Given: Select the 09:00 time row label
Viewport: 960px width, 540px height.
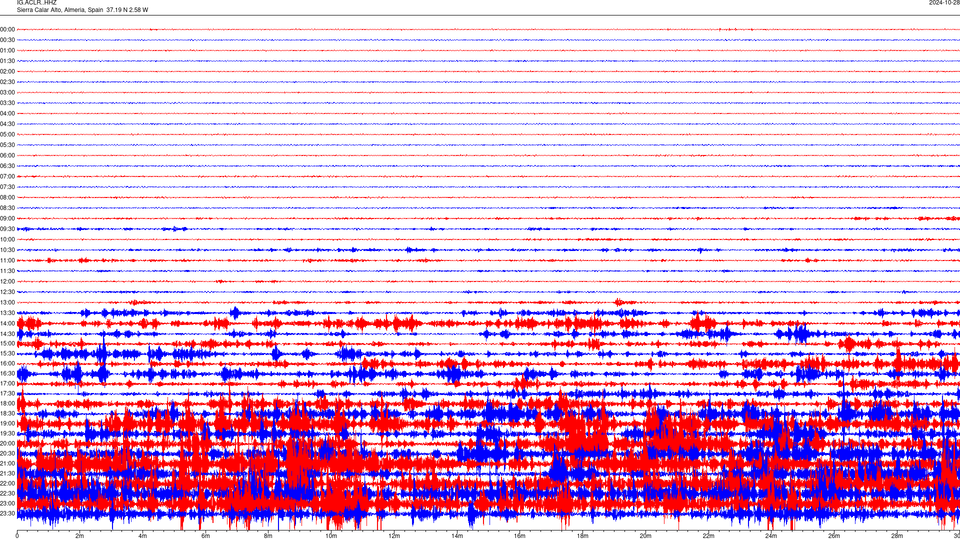Looking at the screenshot, I should (7, 219).
